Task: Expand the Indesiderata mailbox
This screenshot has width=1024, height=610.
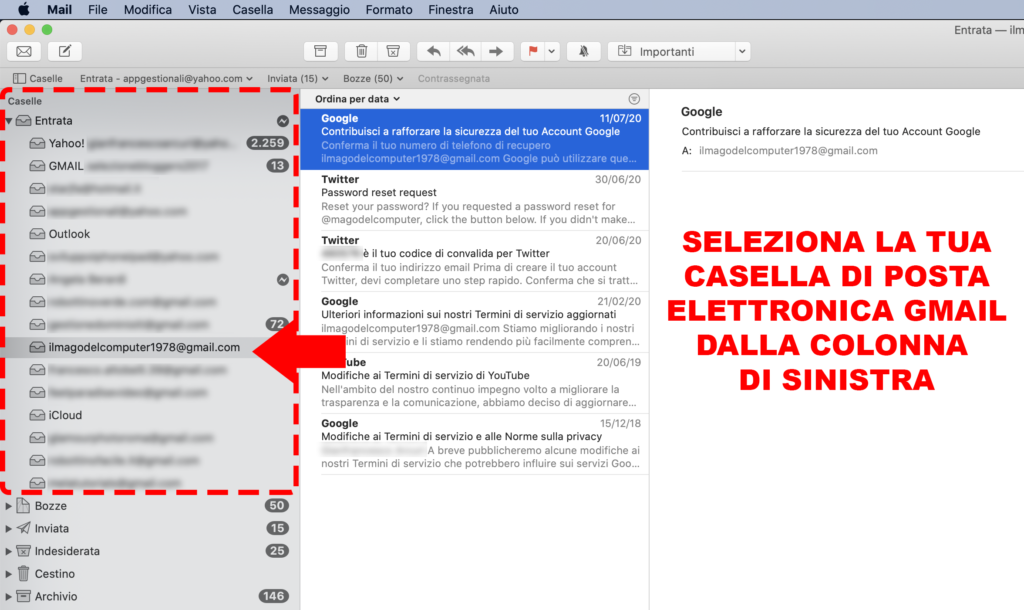Action: point(8,551)
